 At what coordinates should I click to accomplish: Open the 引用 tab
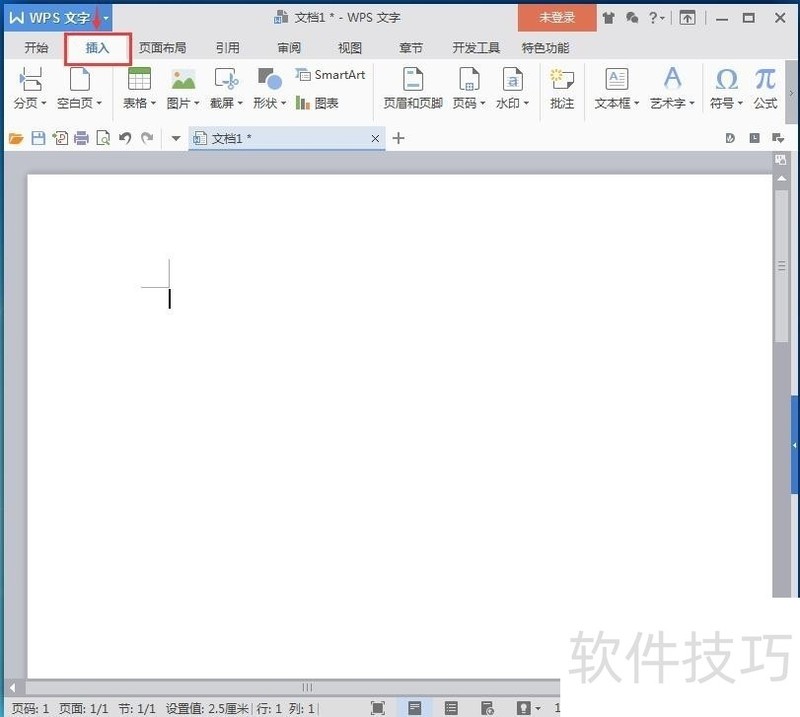click(x=228, y=48)
